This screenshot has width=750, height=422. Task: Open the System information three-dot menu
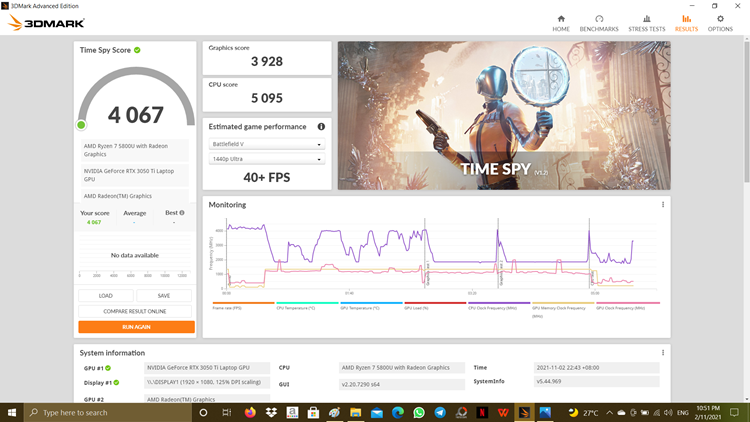(x=663, y=353)
